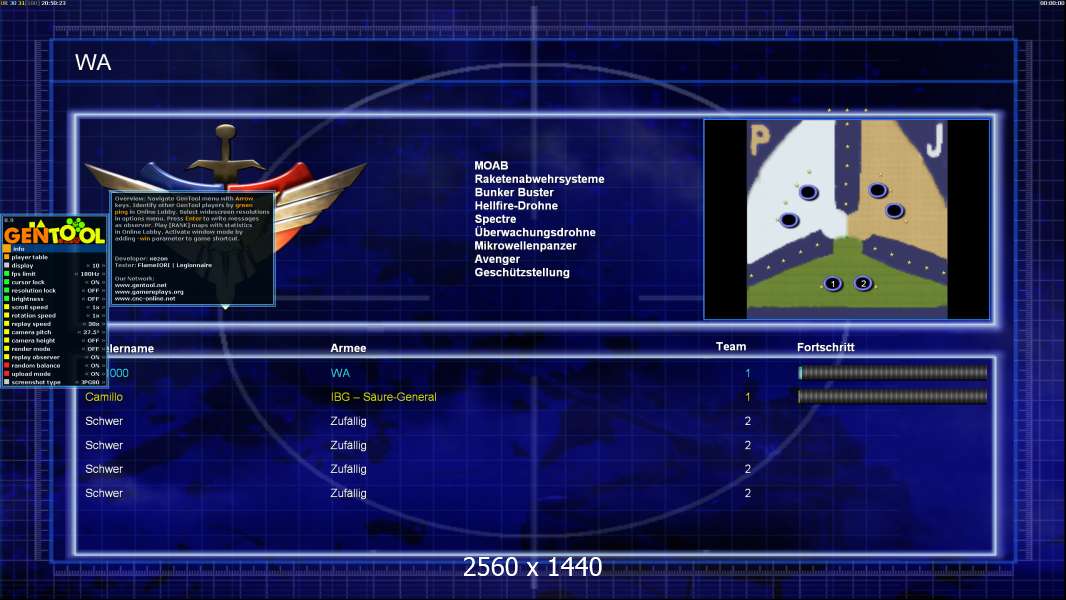Click the gray square beside screenshot type
The height and width of the screenshot is (600, 1066).
point(7,382)
